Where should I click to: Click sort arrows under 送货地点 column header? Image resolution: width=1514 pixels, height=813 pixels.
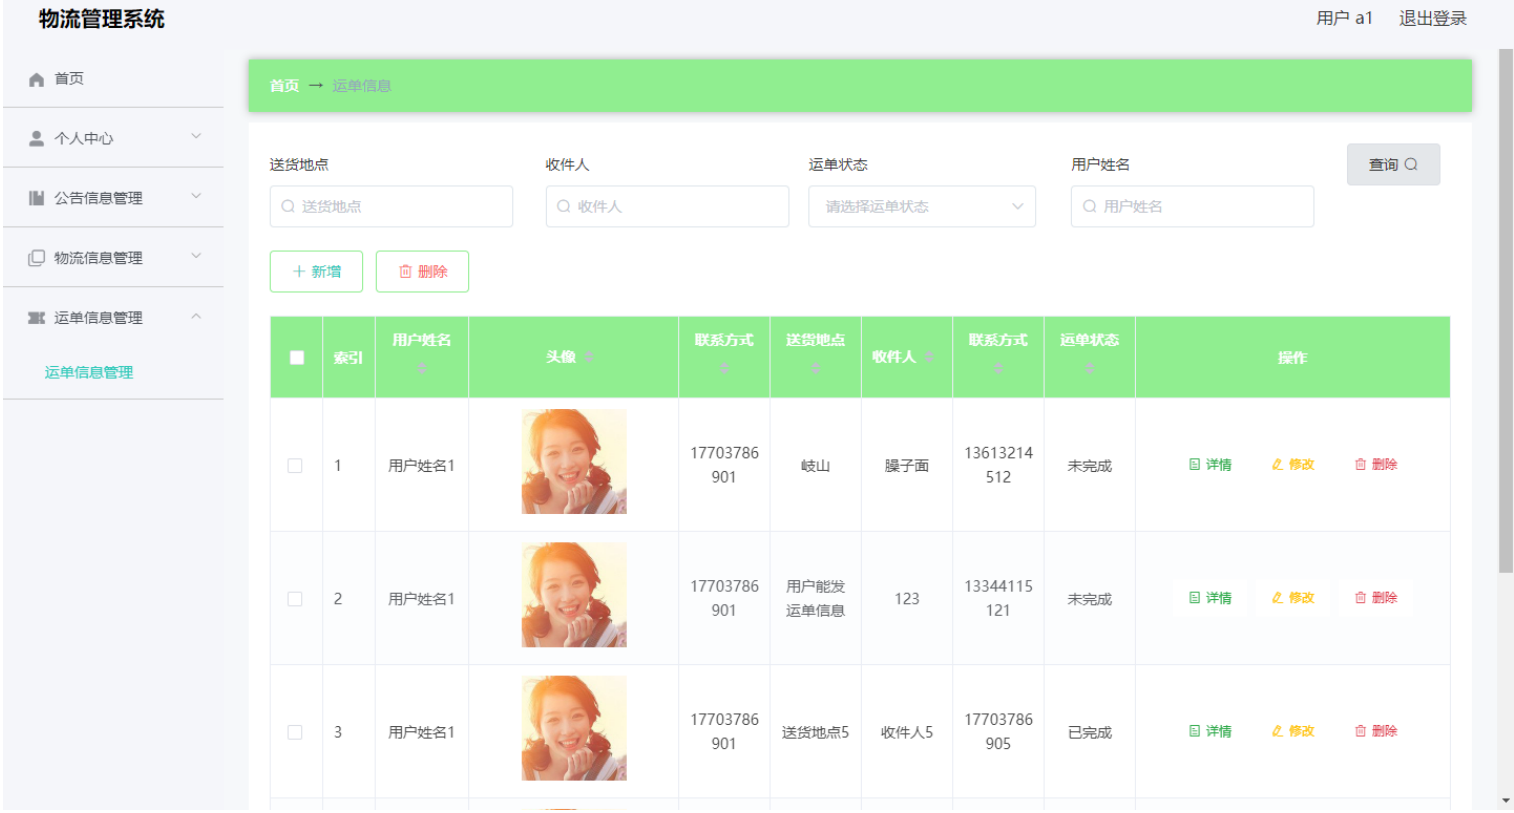click(816, 369)
